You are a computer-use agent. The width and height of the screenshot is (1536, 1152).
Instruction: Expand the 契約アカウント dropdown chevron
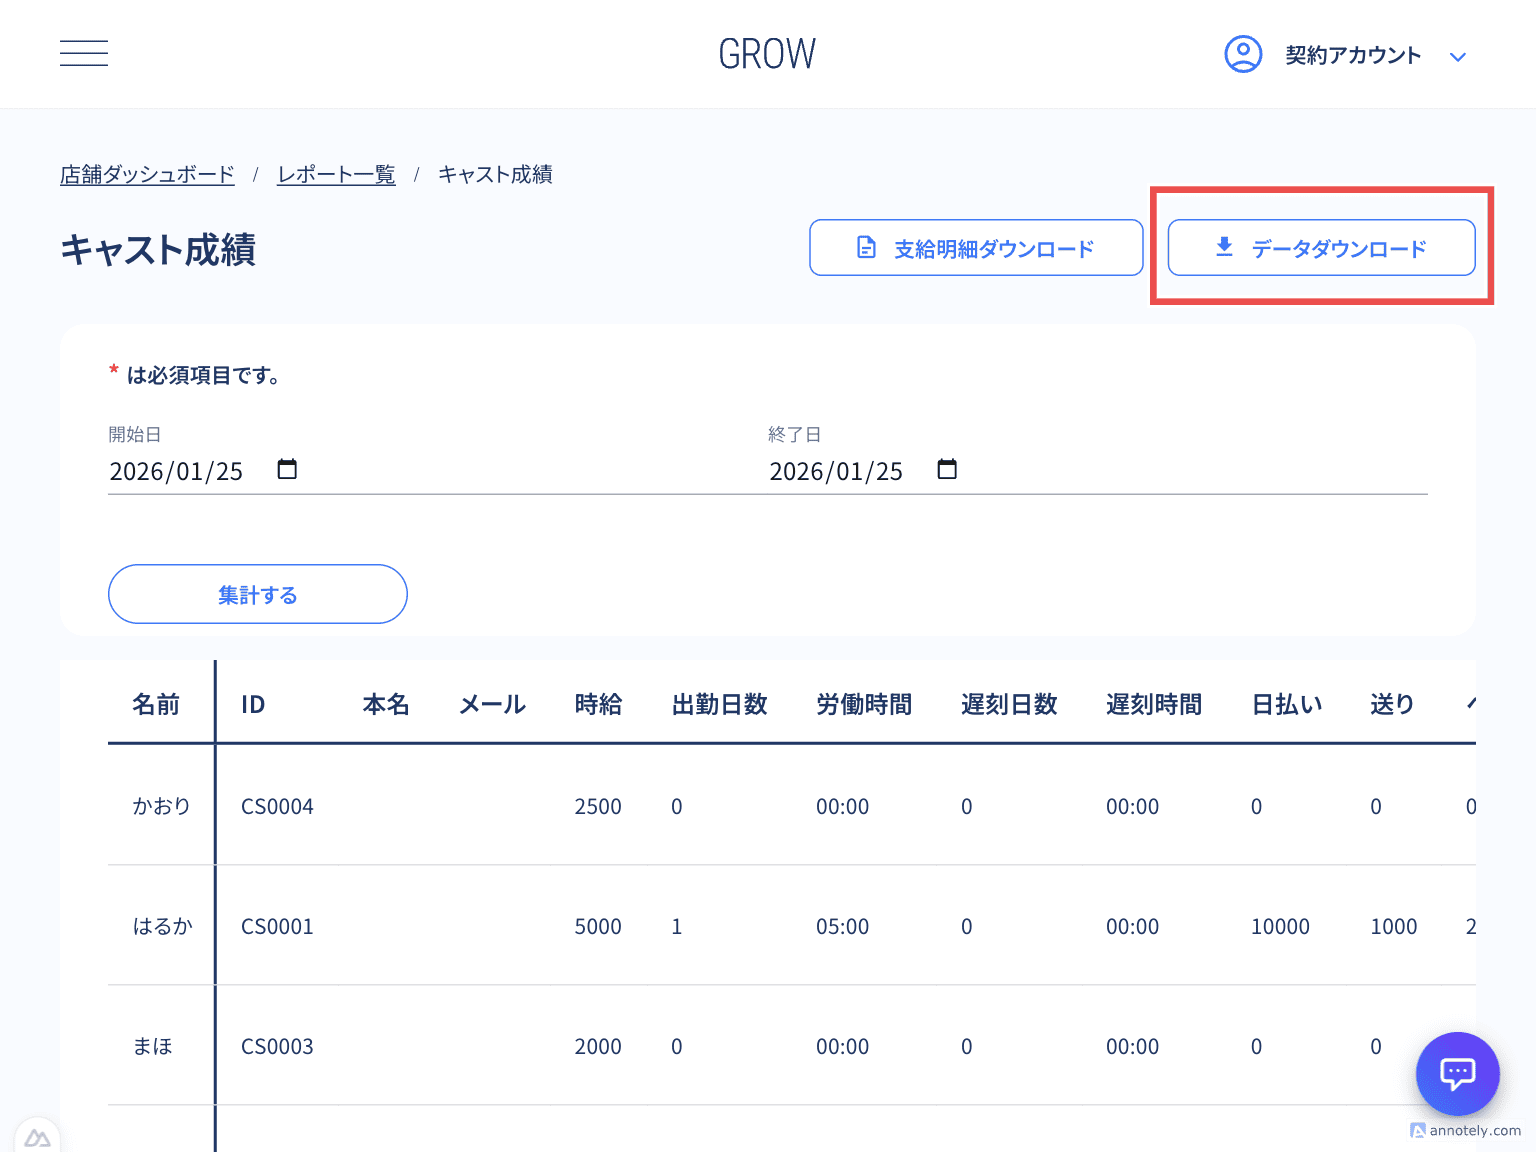click(x=1458, y=57)
